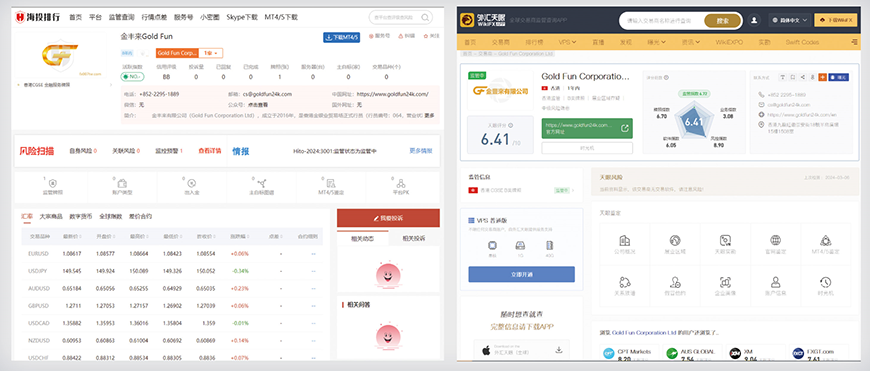Open the Skype下载 menu item
Image resolution: width=870 pixels, height=371 pixels.
click(242, 17)
